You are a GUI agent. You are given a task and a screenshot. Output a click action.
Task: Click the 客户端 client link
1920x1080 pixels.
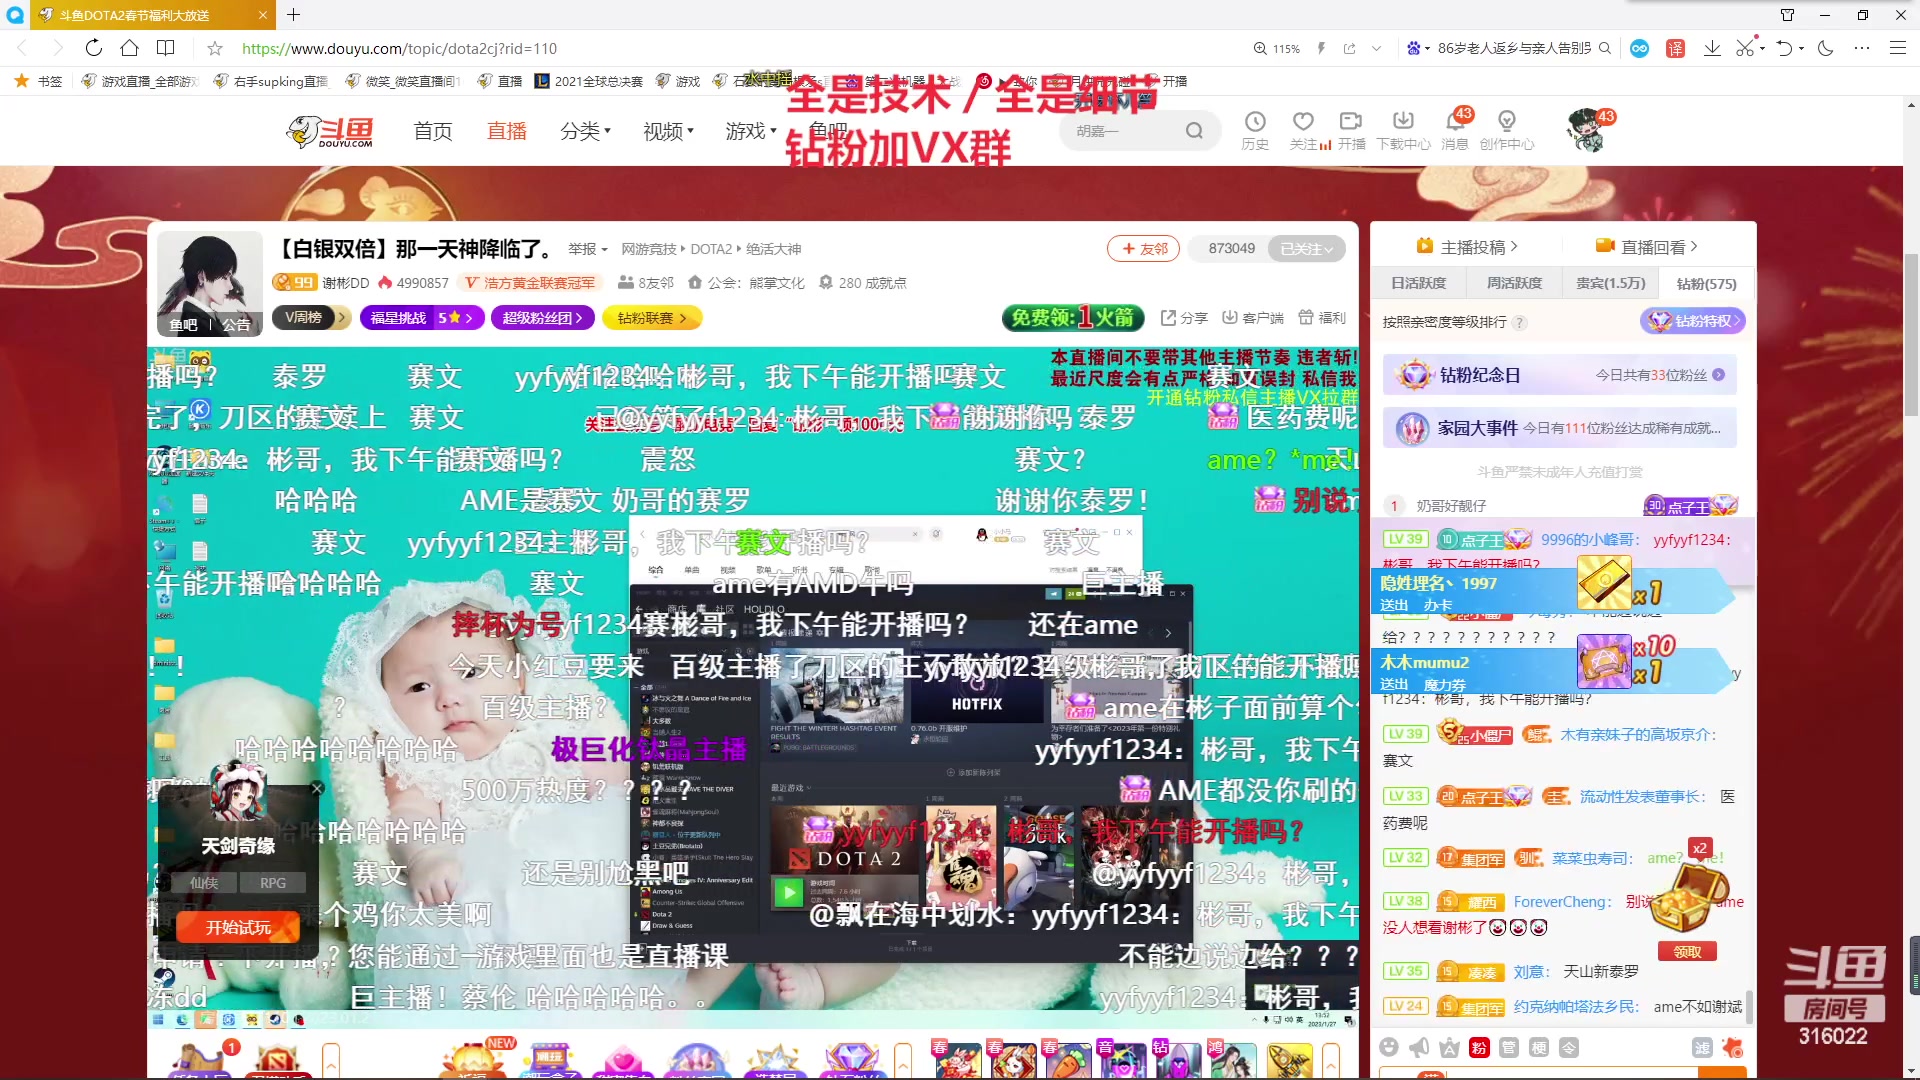1253,318
